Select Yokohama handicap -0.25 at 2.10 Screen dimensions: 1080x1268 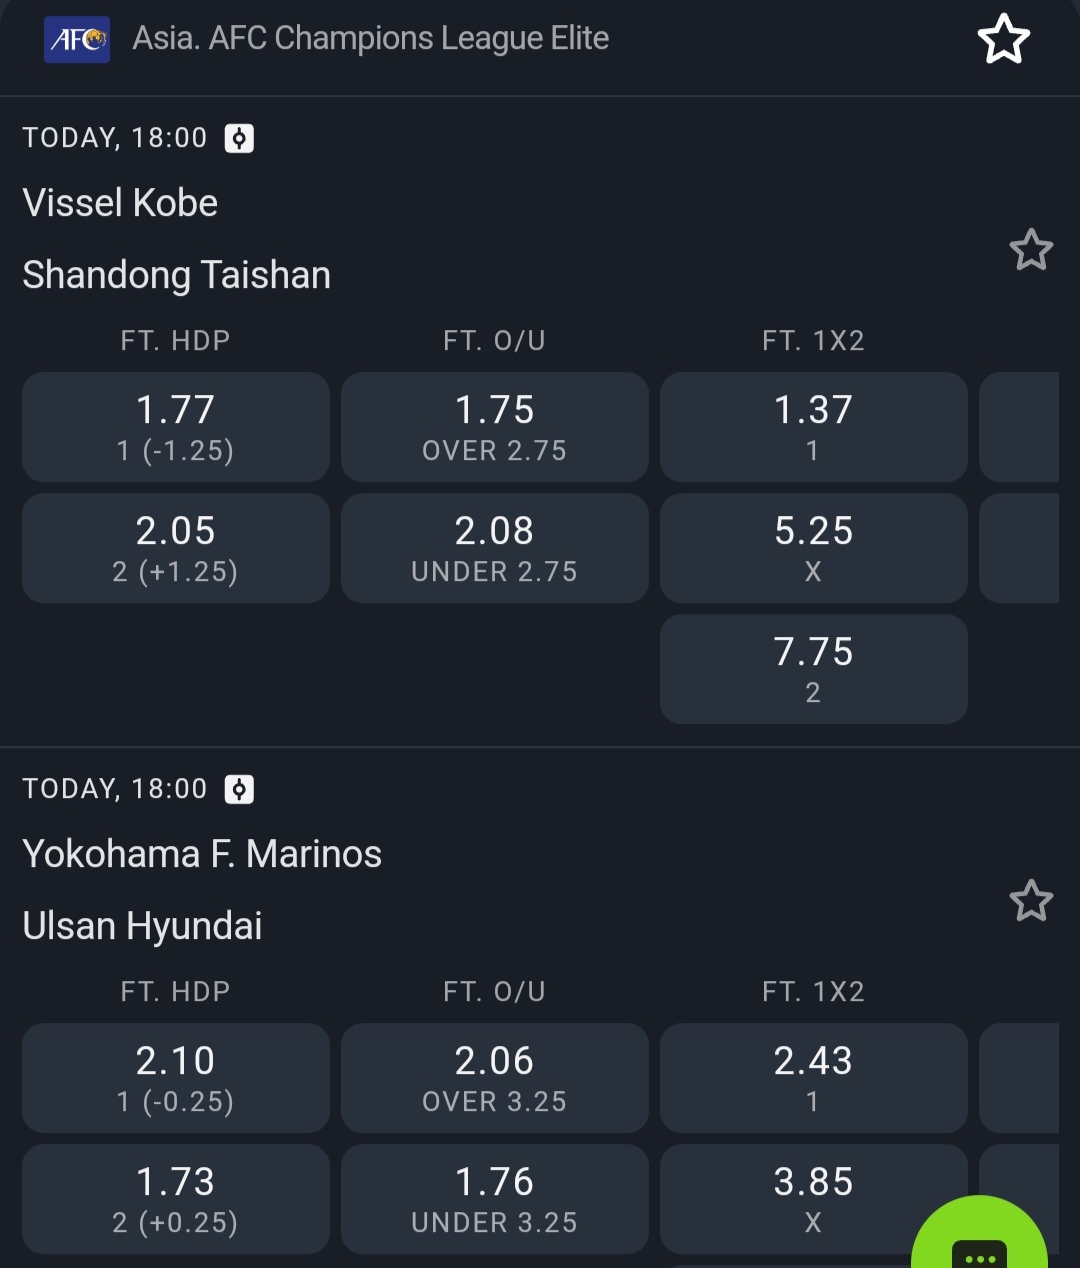pos(176,1078)
